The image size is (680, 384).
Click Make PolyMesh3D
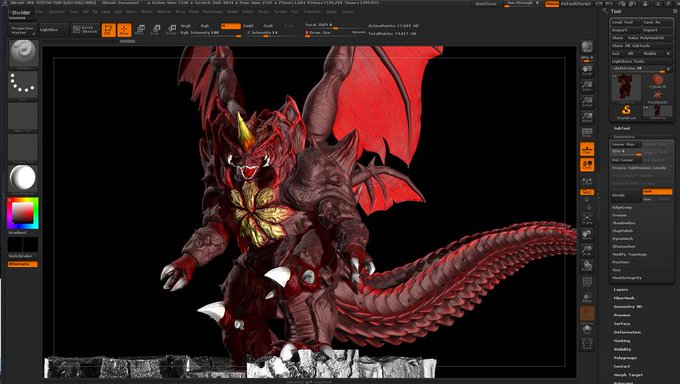[649, 38]
